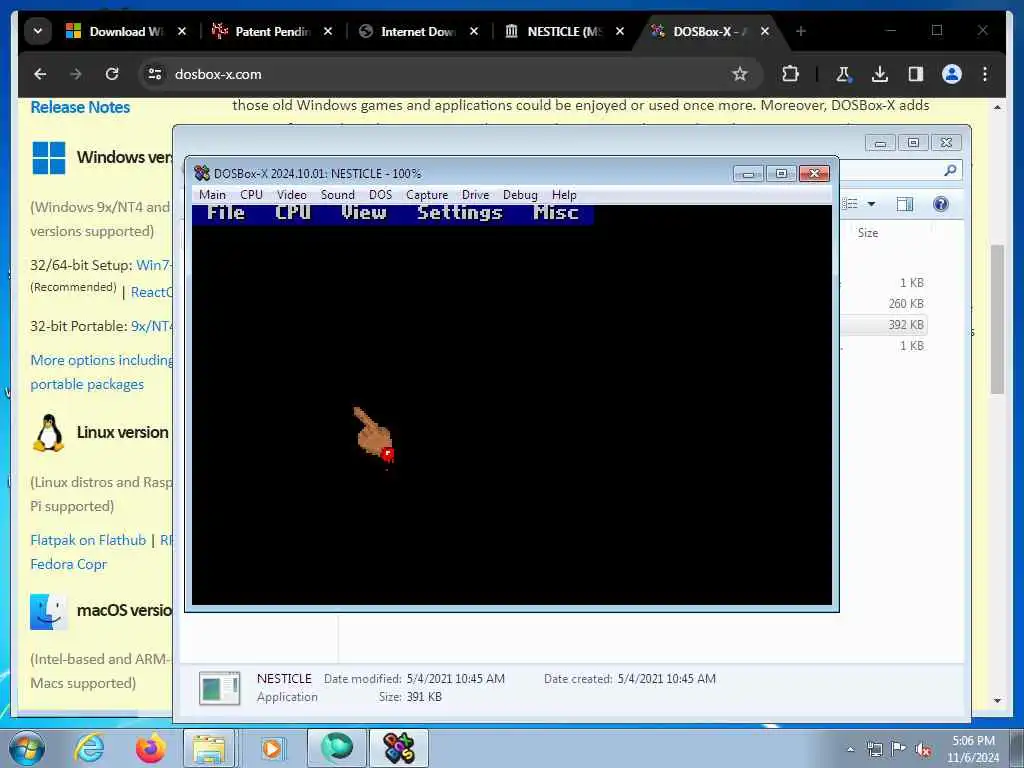Click the Size column header in Explorer

pos(868,232)
